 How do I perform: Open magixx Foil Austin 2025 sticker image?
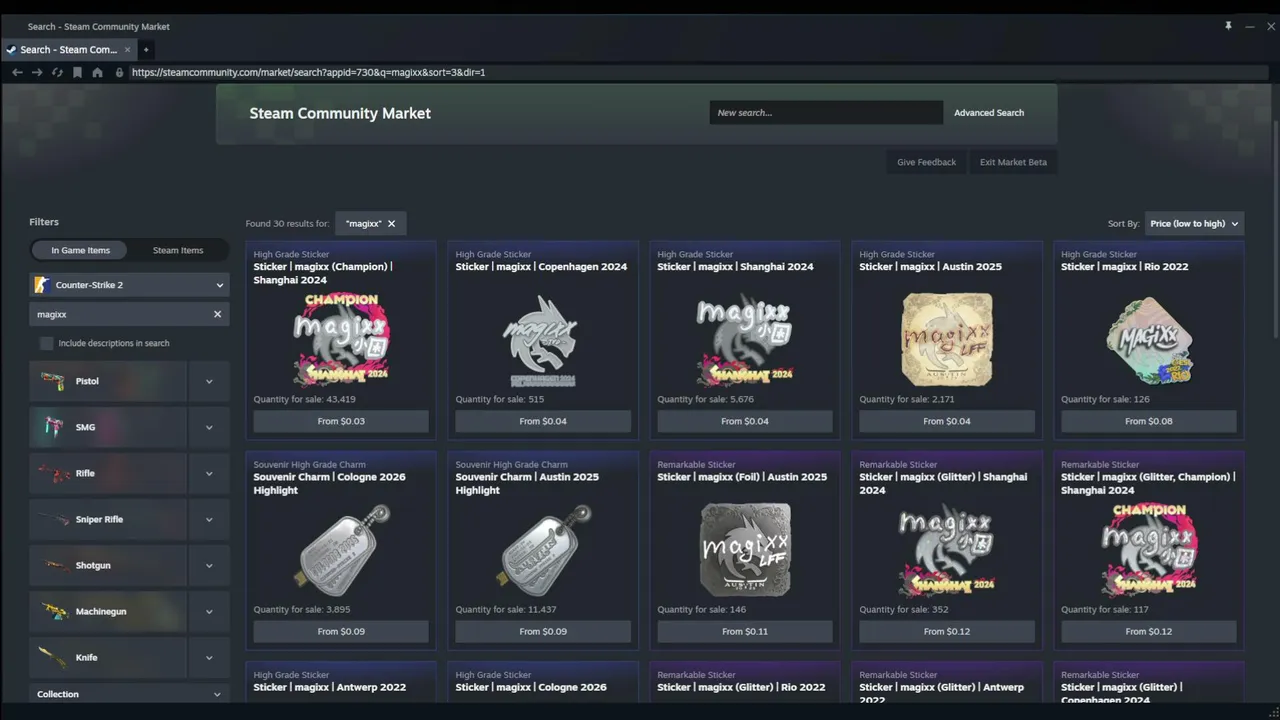745,550
